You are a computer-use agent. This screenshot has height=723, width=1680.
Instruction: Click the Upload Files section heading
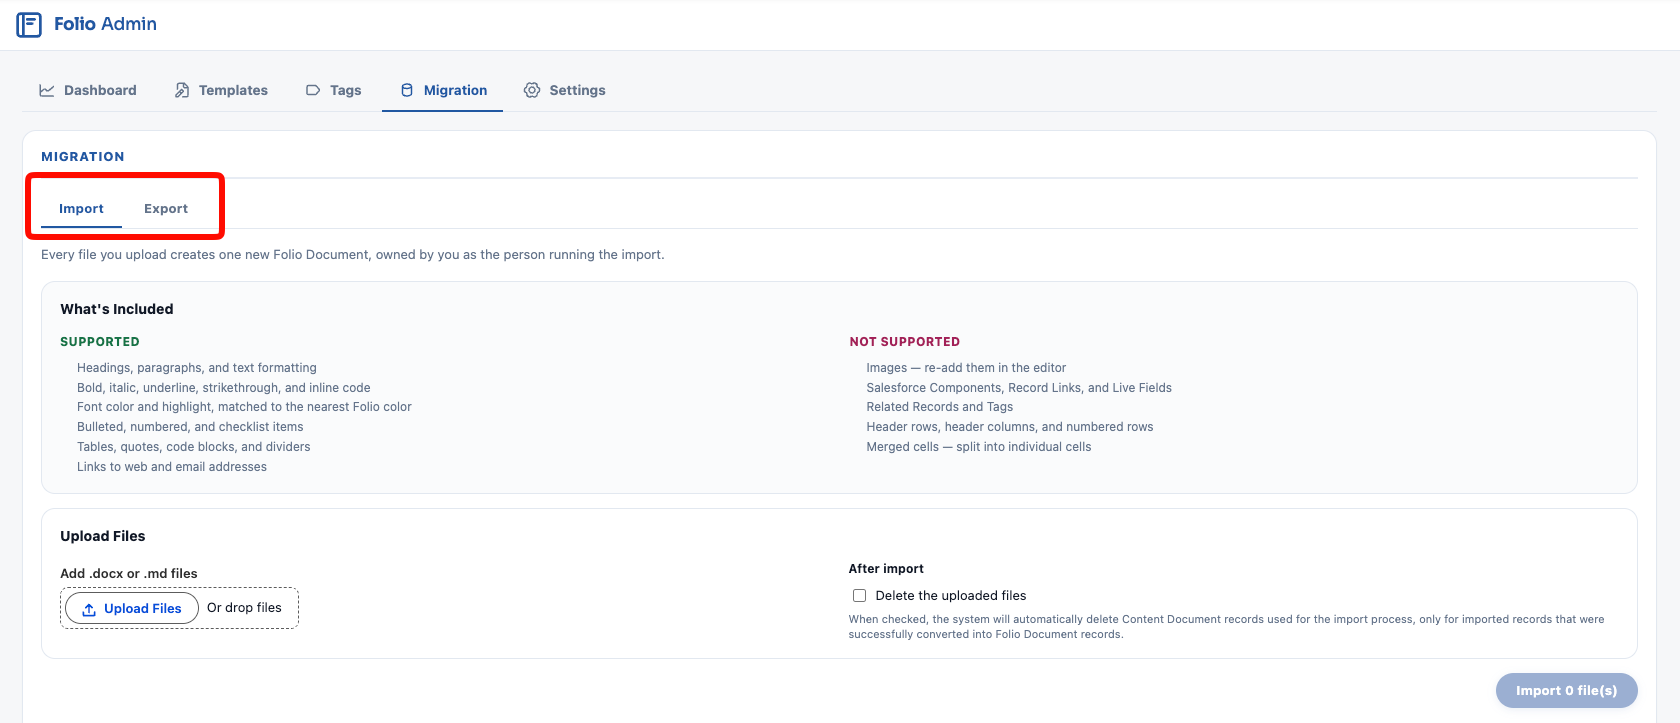(x=103, y=536)
